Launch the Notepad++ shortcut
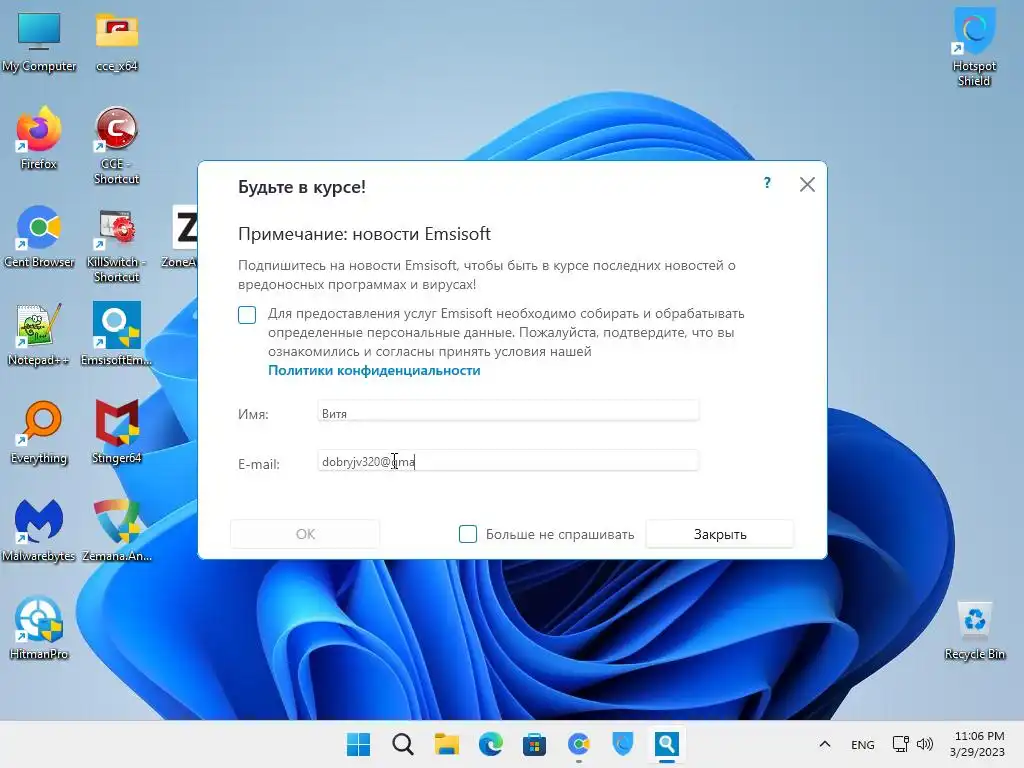 [39, 334]
